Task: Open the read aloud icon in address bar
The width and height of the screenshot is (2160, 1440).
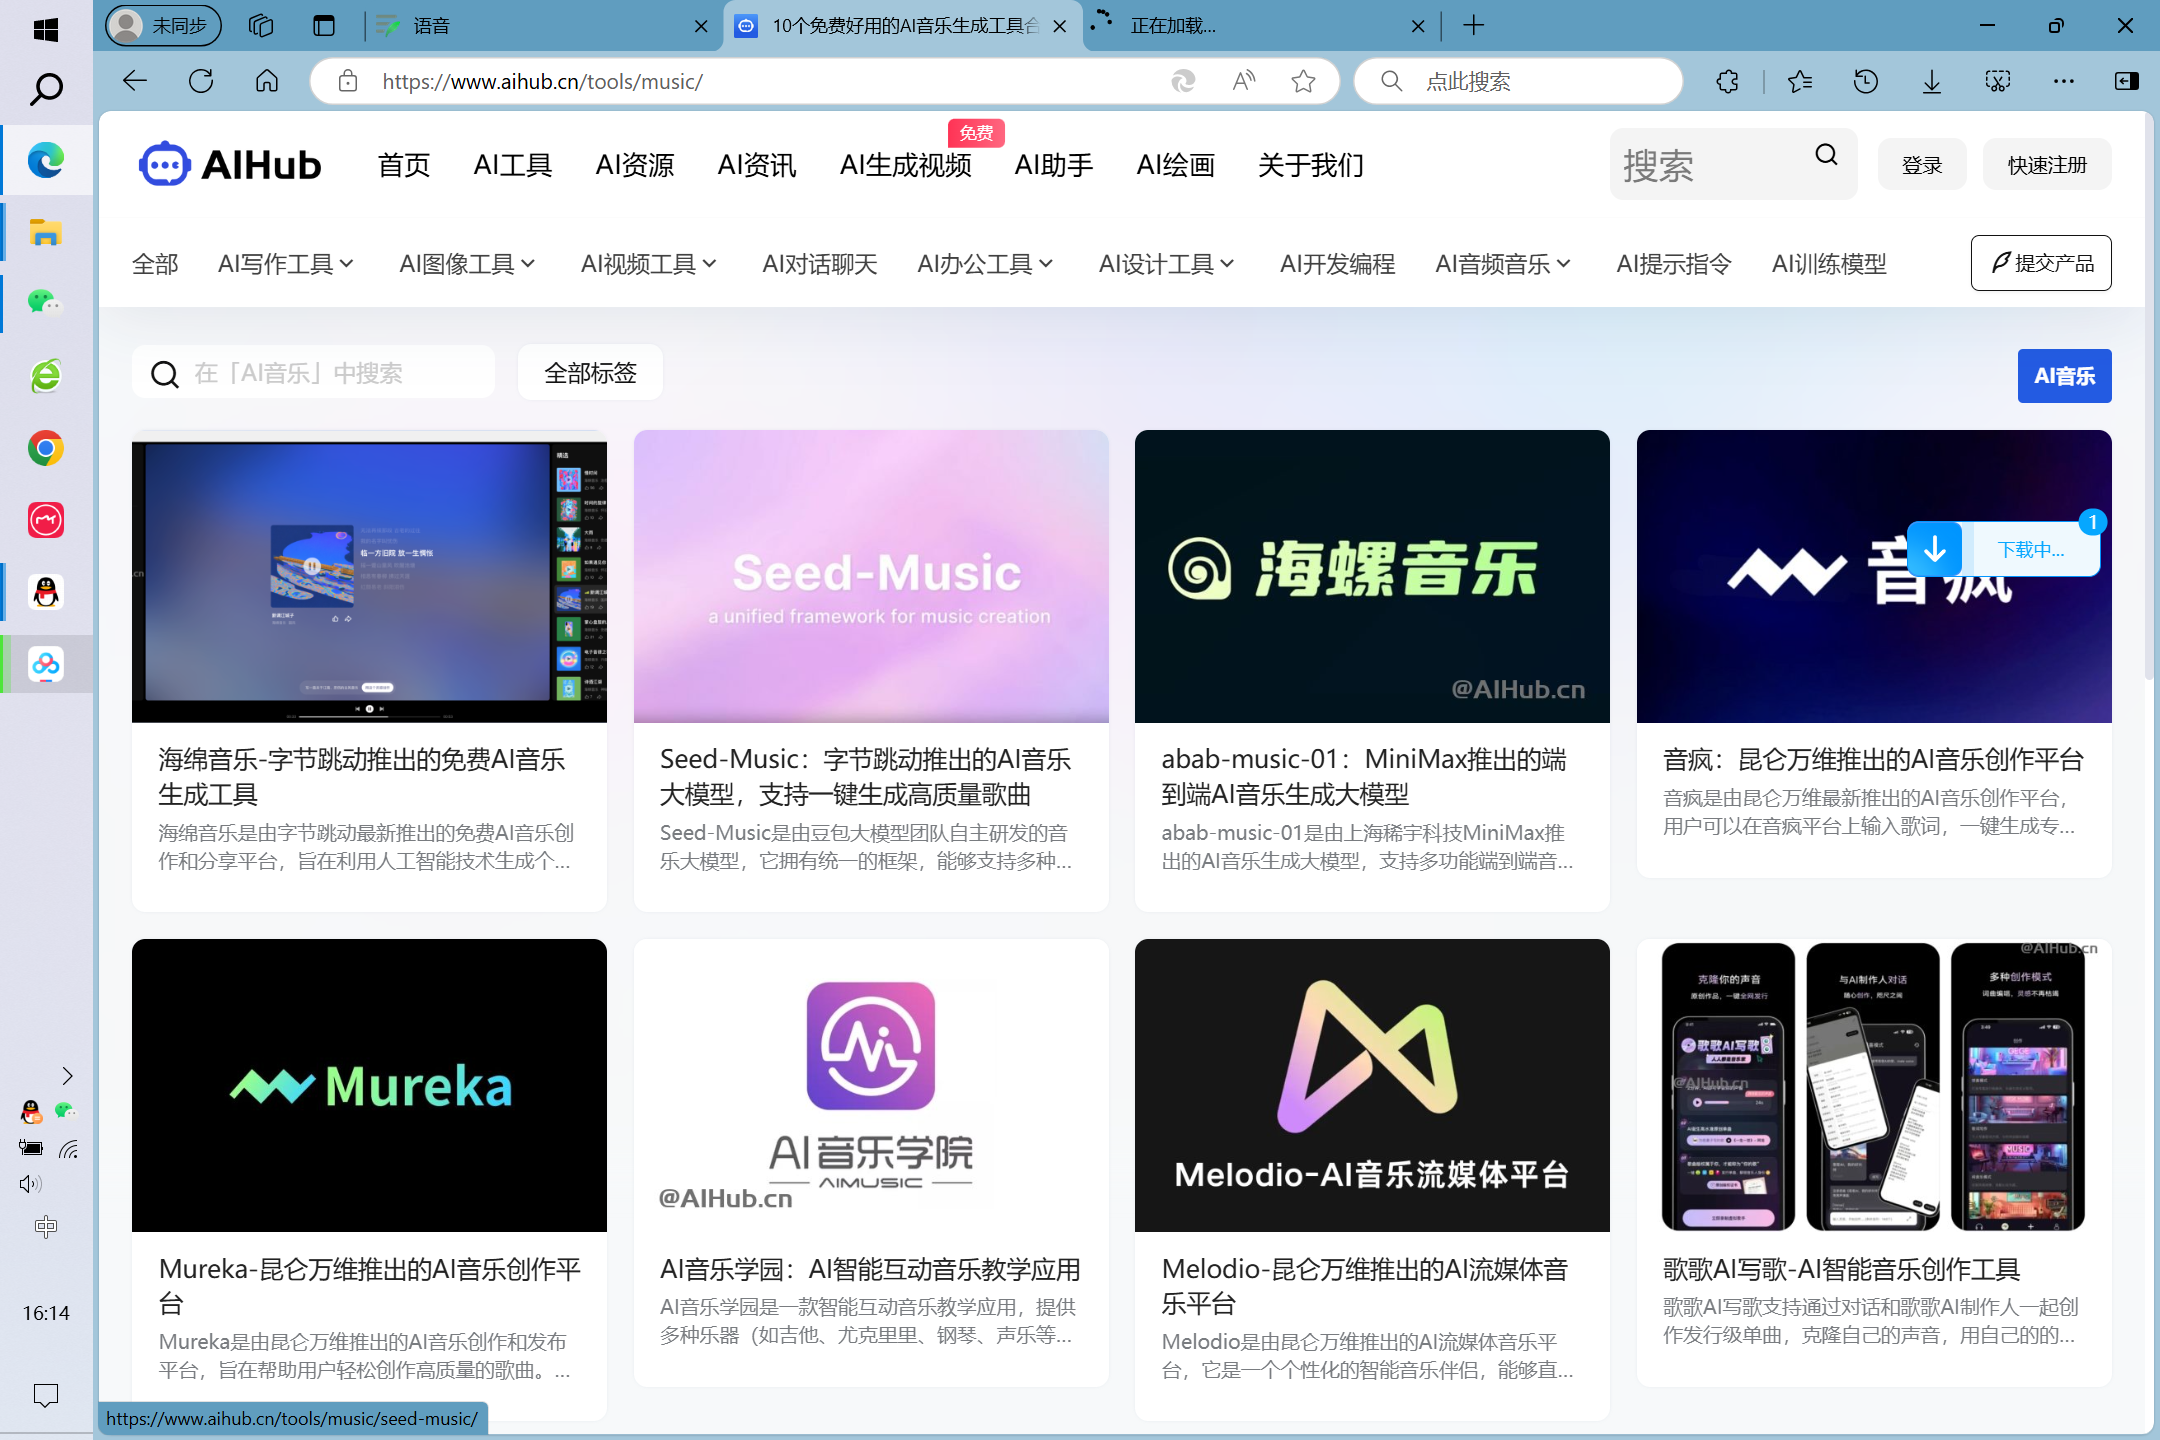Action: (x=1244, y=81)
